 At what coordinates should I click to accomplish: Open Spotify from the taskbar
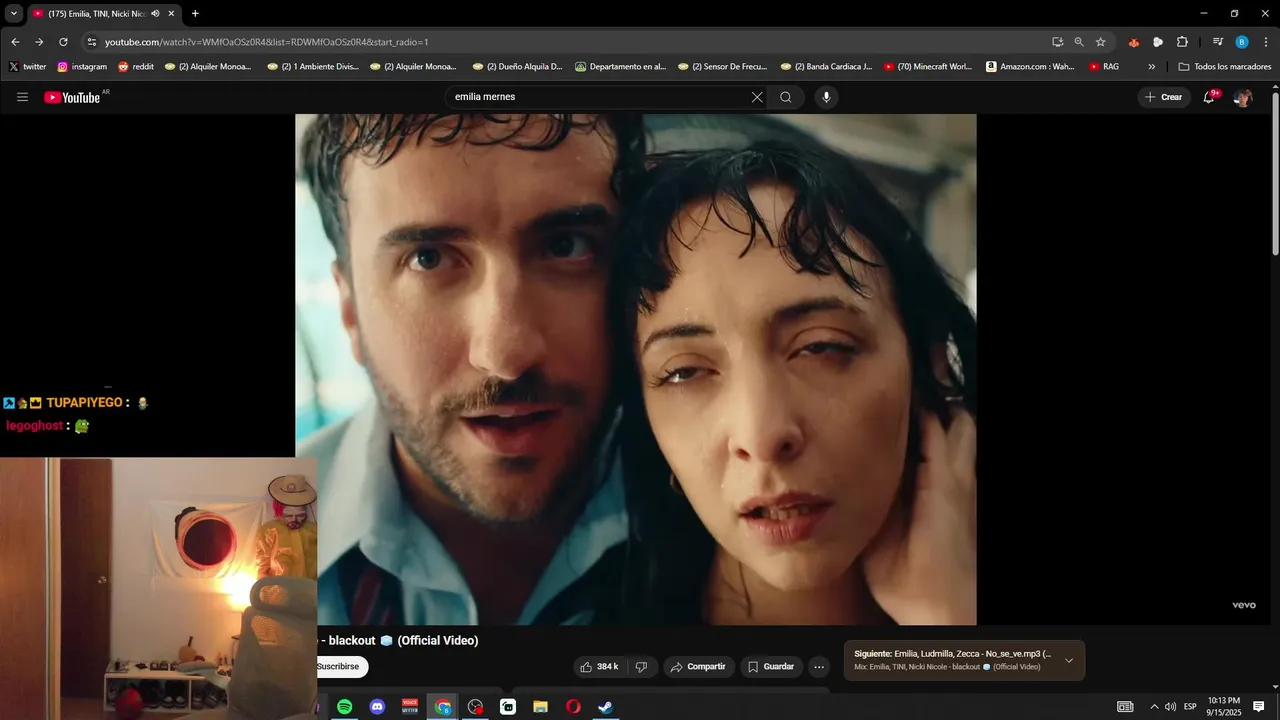(x=344, y=707)
